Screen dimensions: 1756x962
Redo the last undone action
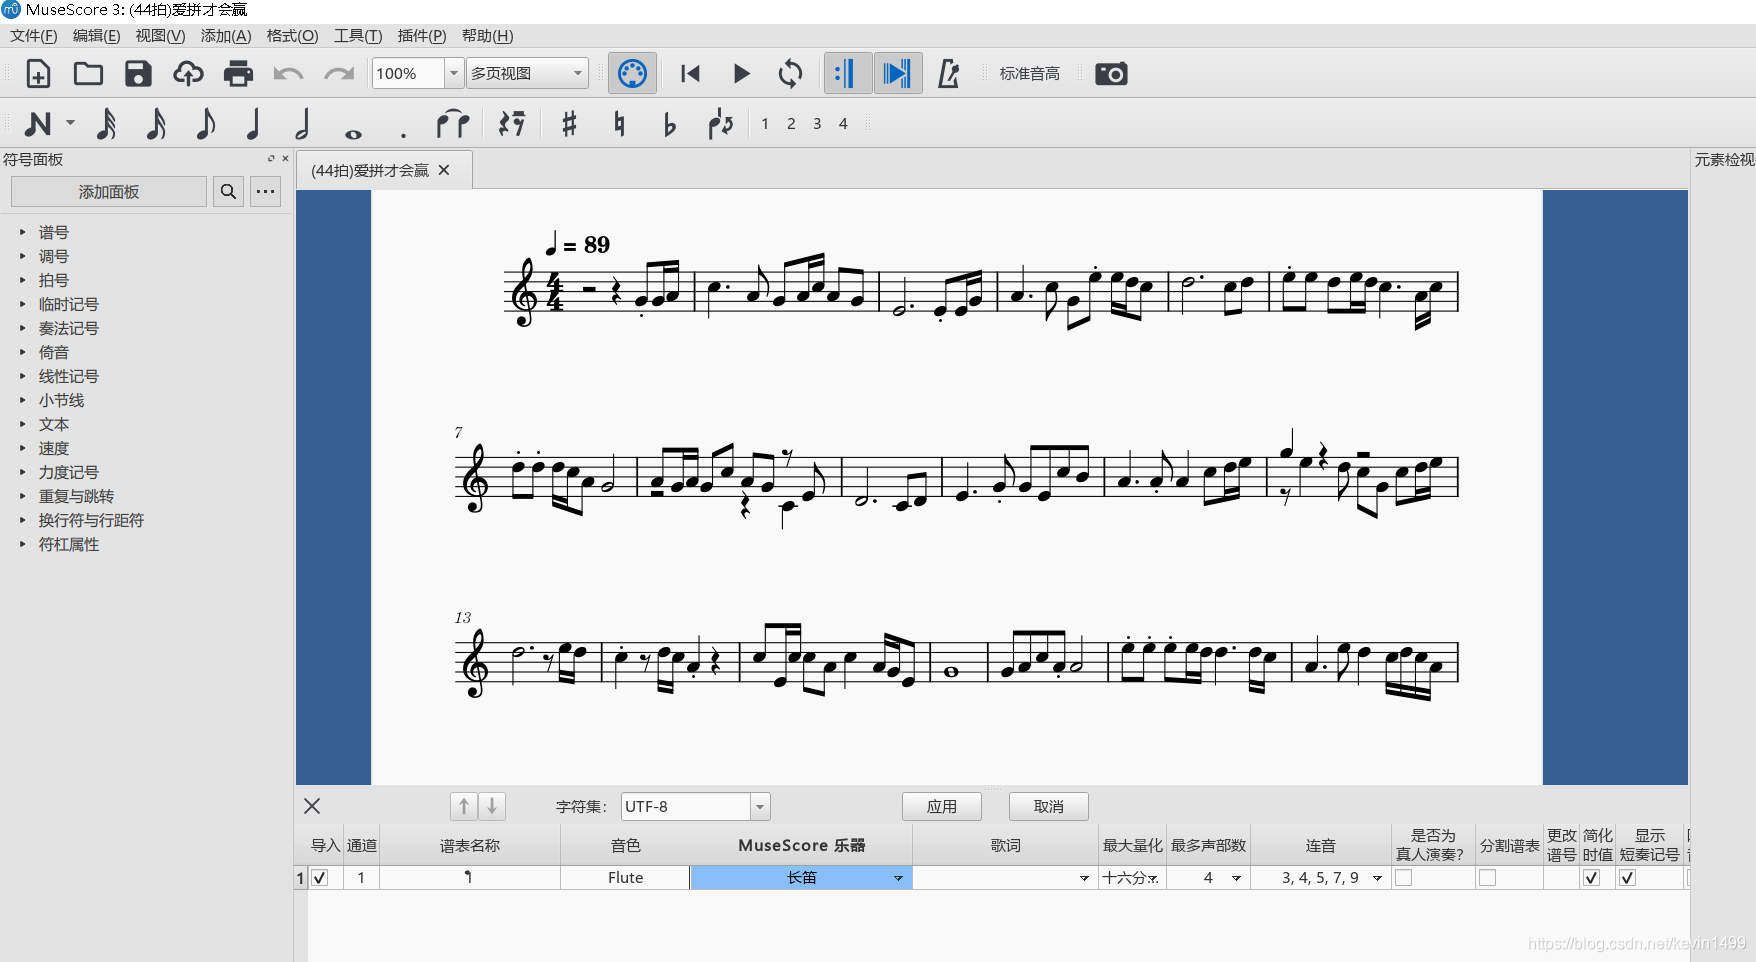(339, 74)
